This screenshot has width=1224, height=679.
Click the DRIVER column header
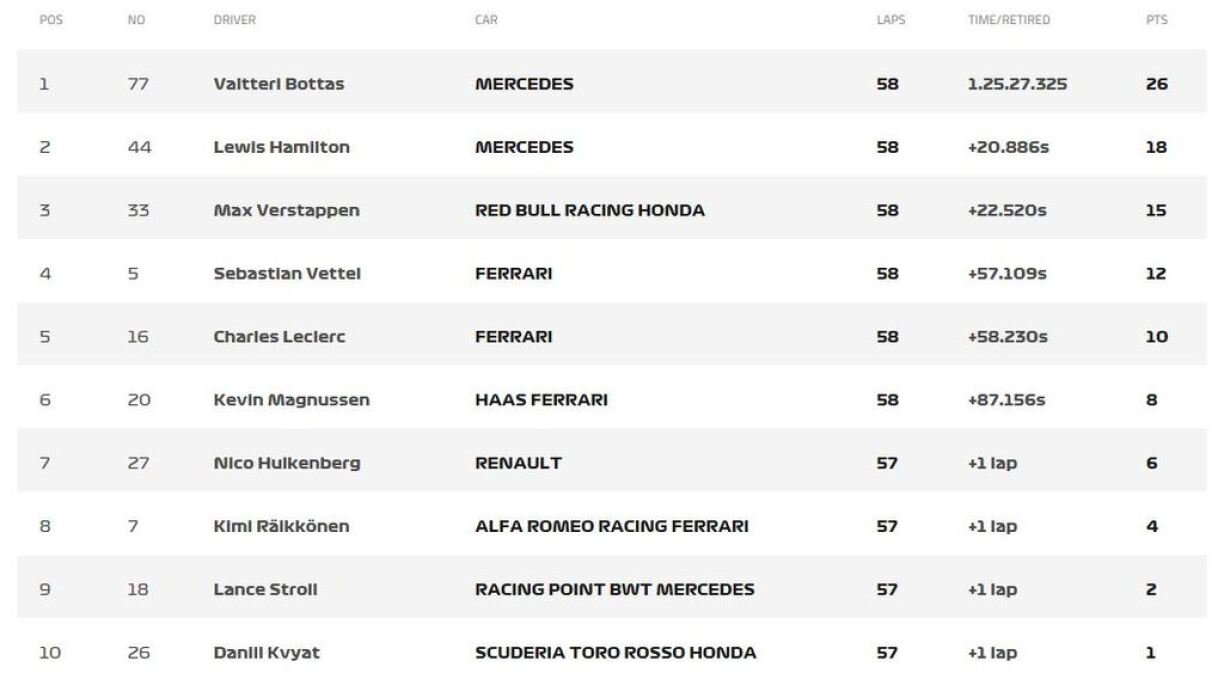pyautogui.click(x=235, y=20)
